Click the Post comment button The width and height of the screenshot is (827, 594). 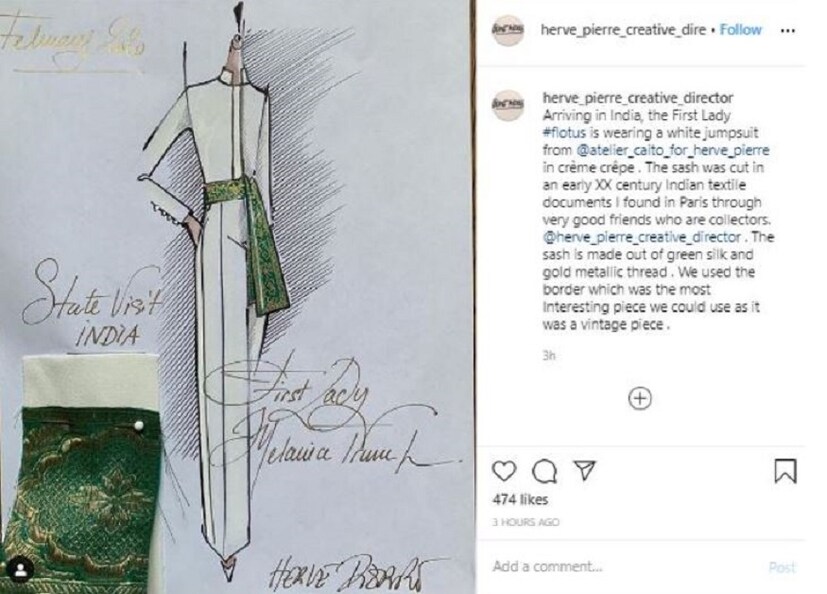click(x=782, y=567)
